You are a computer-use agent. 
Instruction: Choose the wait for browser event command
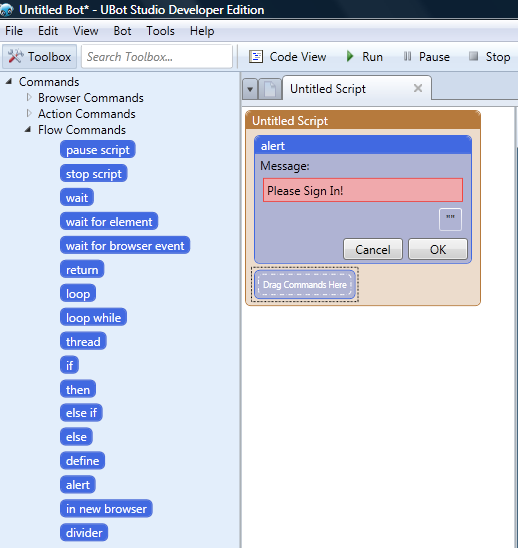[x=125, y=246]
